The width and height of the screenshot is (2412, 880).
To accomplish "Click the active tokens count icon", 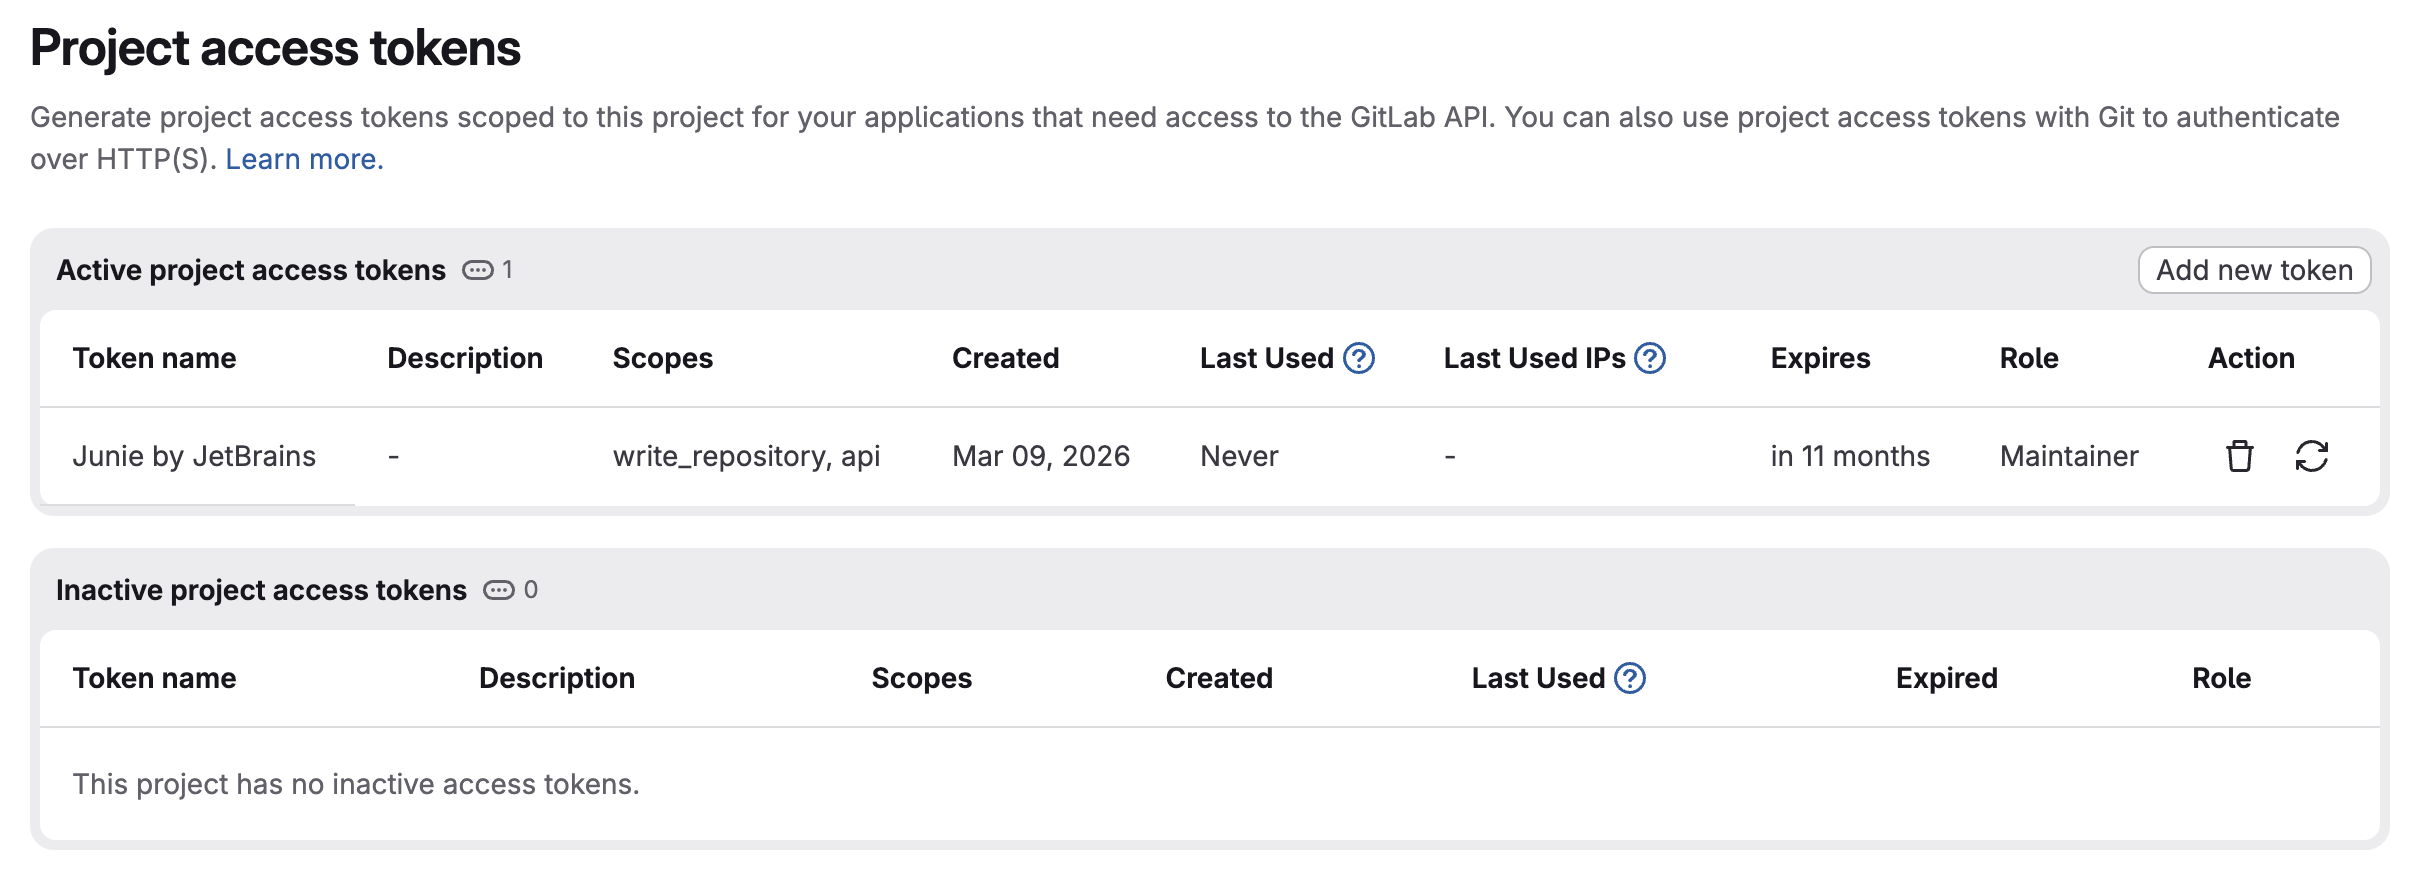I will (x=478, y=270).
